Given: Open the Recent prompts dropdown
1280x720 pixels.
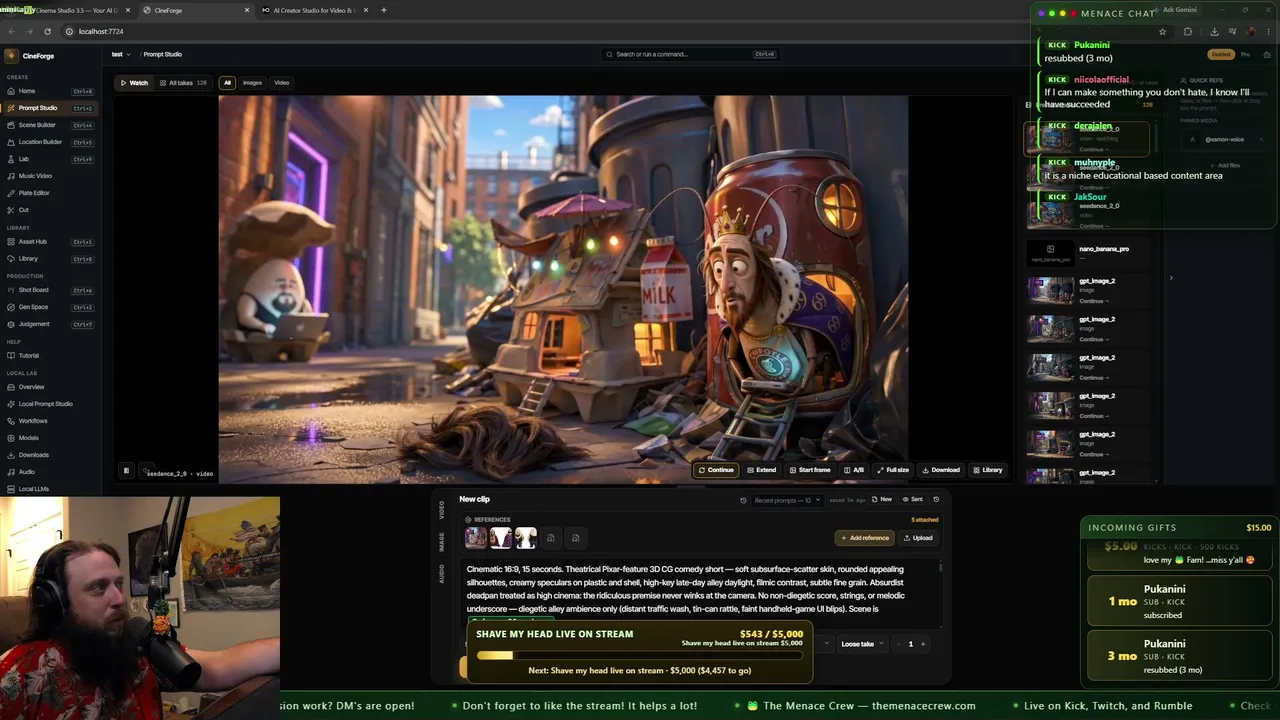Looking at the screenshot, I should click(x=788, y=500).
